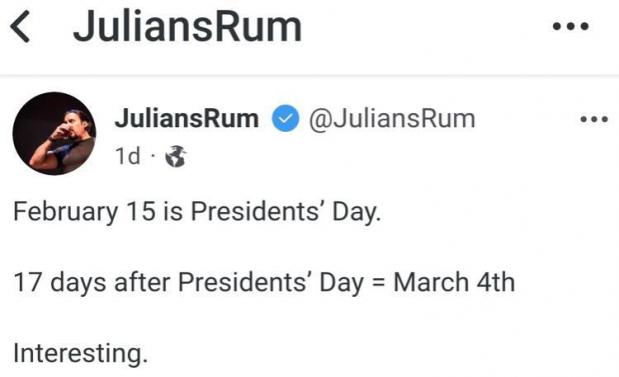The height and width of the screenshot is (377, 619).
Task: Tap the line starting with 17 days
Action: pos(264,283)
